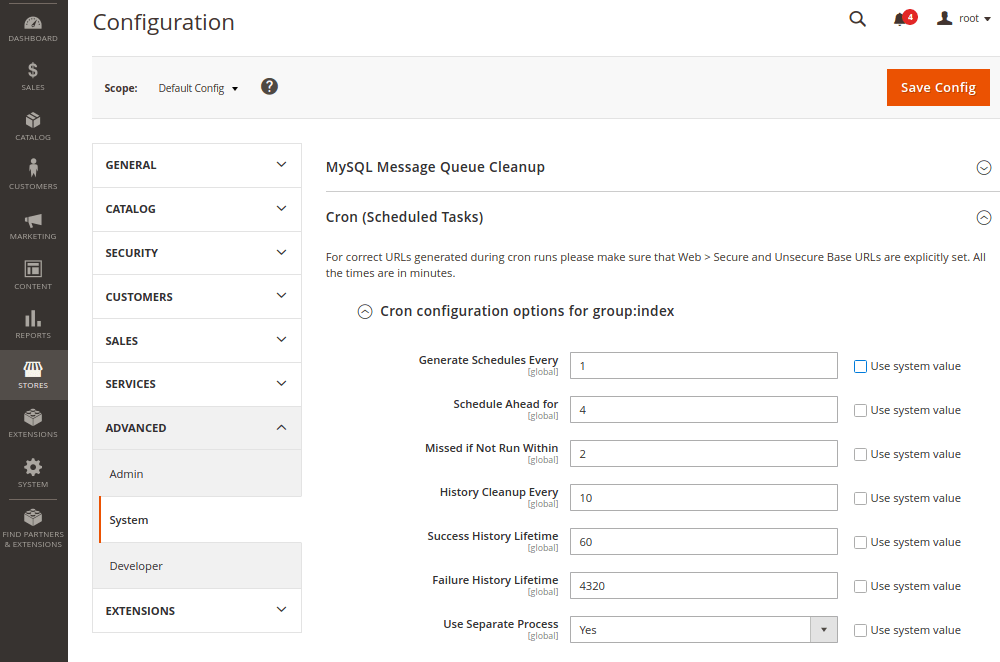
Task: Click the scope help question mark icon
Action: pyautogui.click(x=269, y=87)
